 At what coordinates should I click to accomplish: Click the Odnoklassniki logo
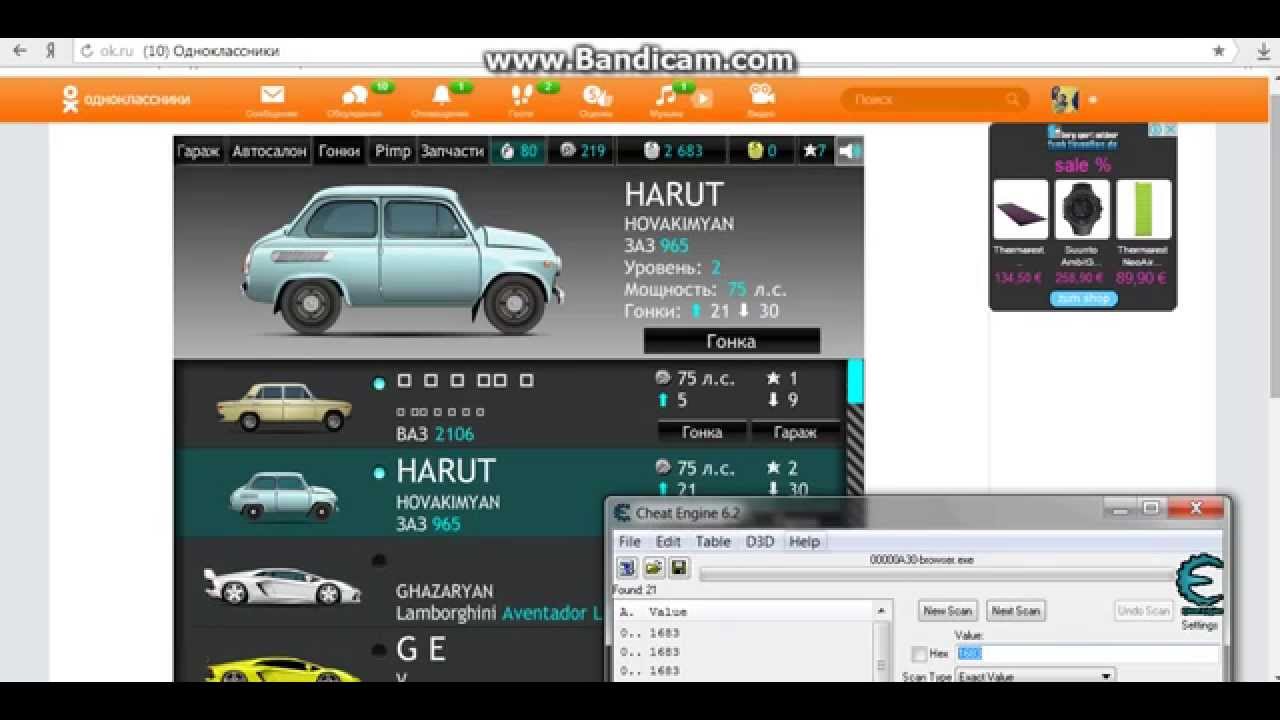(x=126, y=98)
